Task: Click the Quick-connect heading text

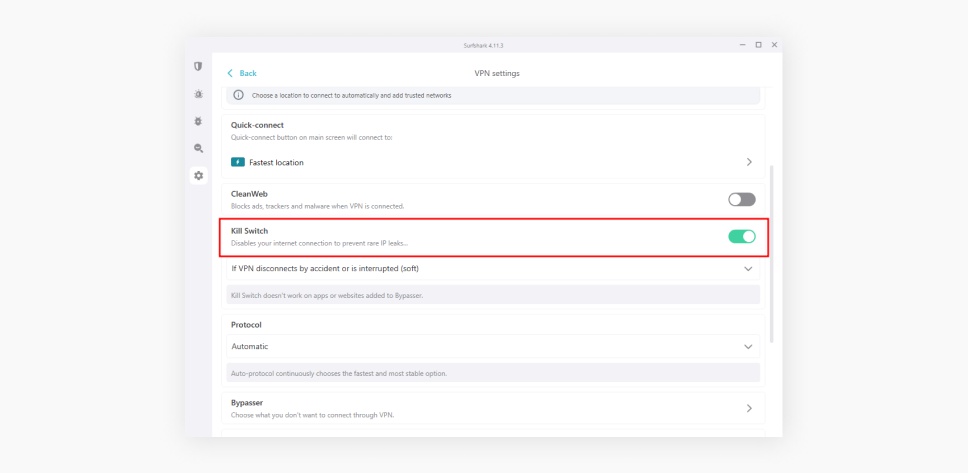Action: point(257,125)
